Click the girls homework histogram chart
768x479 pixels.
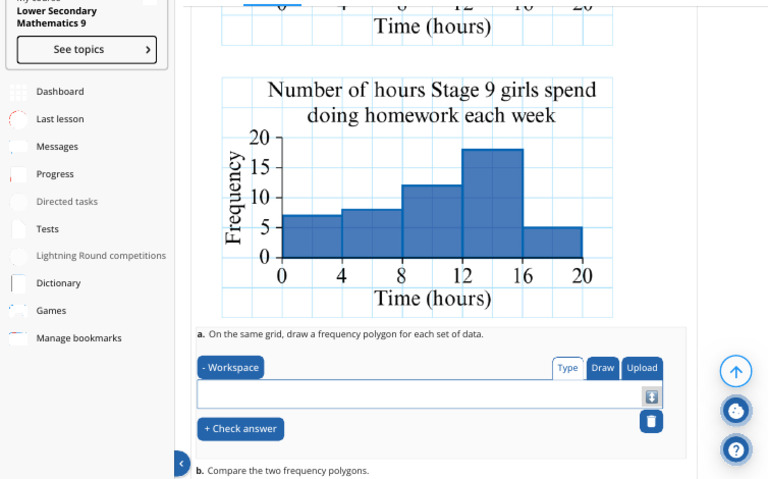[x=417, y=197]
